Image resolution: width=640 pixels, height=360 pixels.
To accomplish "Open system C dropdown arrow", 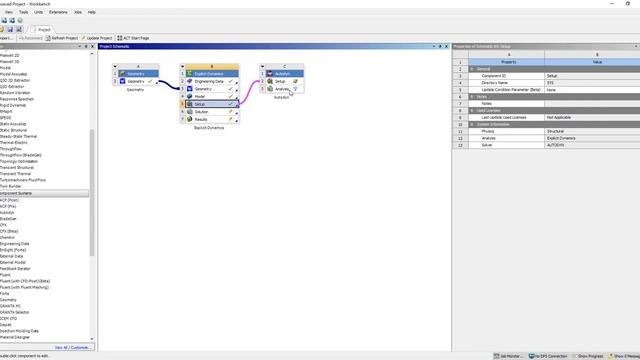I will [262, 66].
